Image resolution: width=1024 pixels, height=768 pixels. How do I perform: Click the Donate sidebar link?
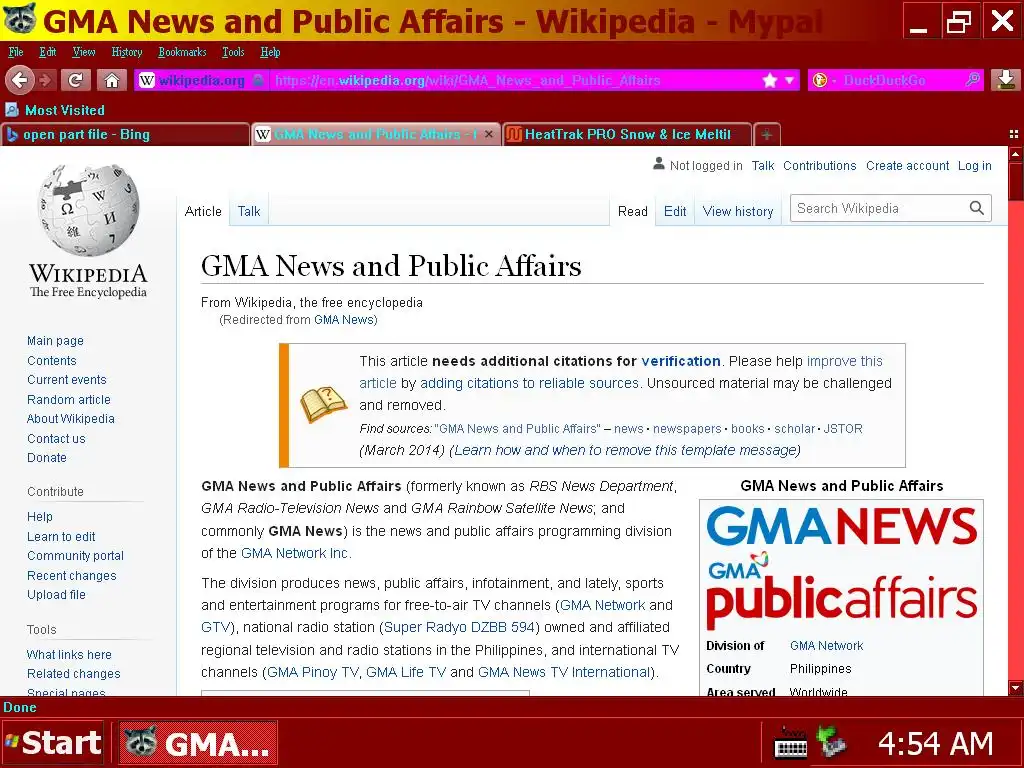point(47,458)
